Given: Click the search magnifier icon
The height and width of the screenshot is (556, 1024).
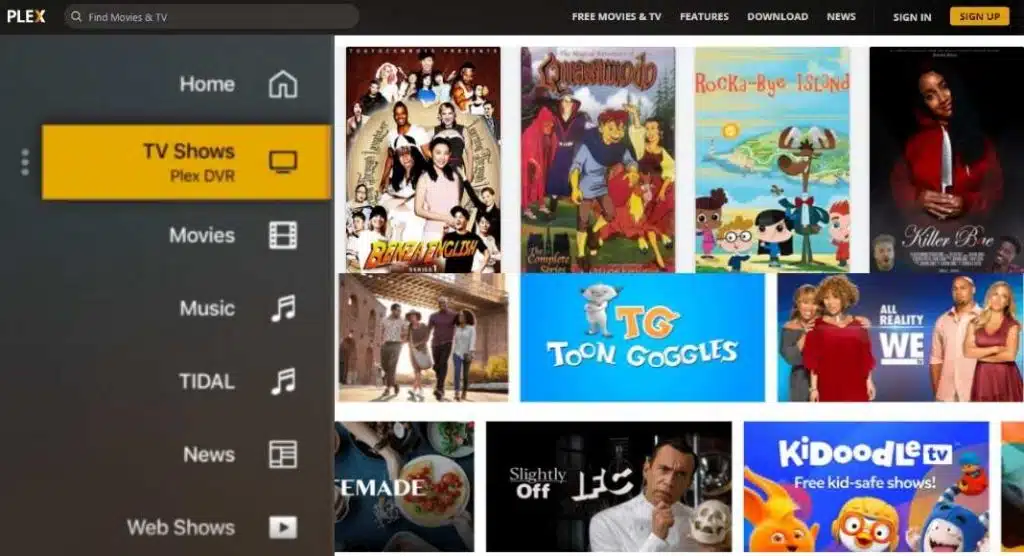Looking at the screenshot, I should coord(76,16).
